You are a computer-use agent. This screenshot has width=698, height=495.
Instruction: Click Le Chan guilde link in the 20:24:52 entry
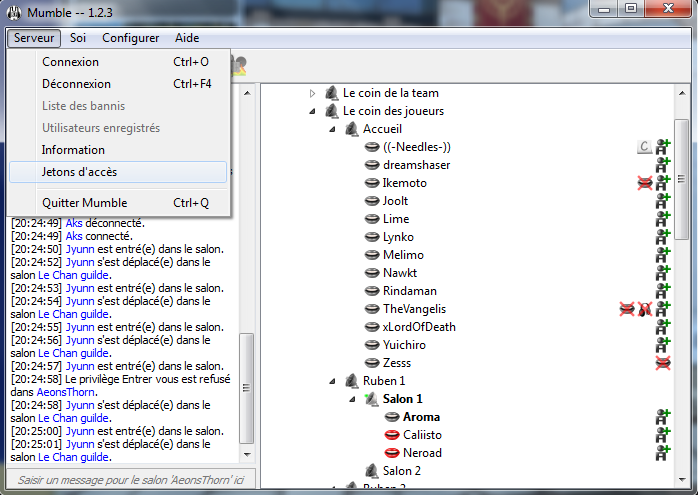(73, 275)
